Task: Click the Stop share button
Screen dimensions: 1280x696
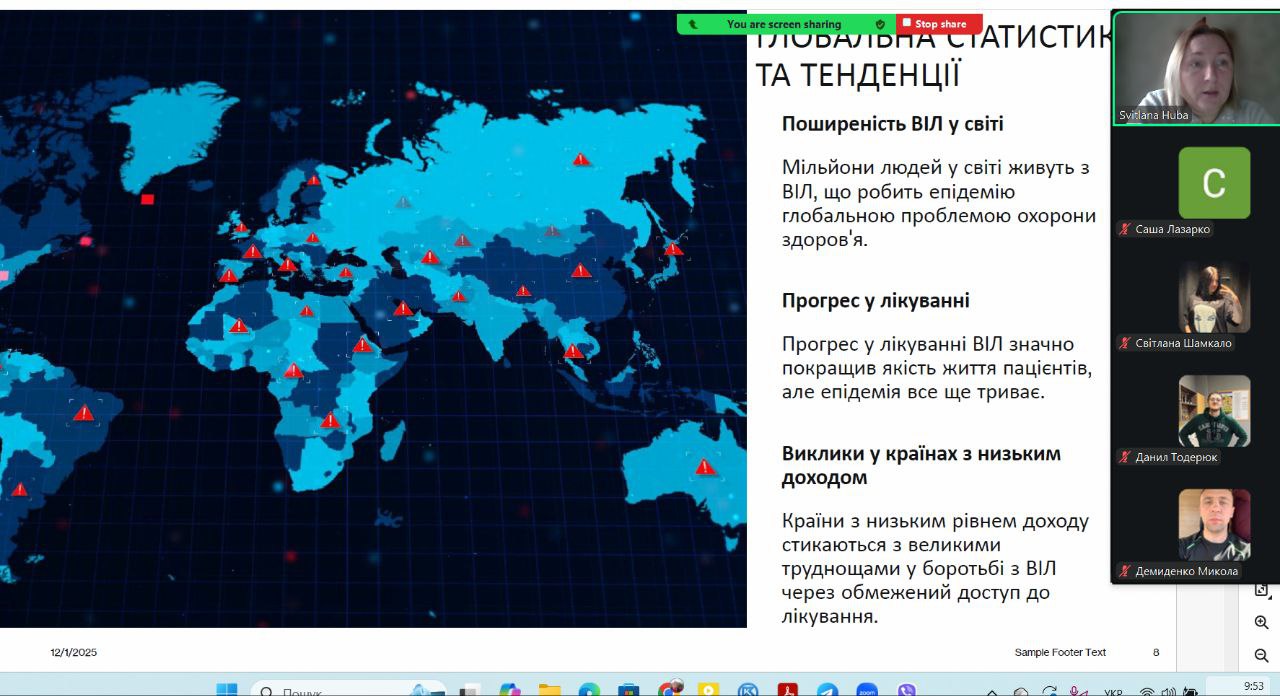Action: (939, 24)
